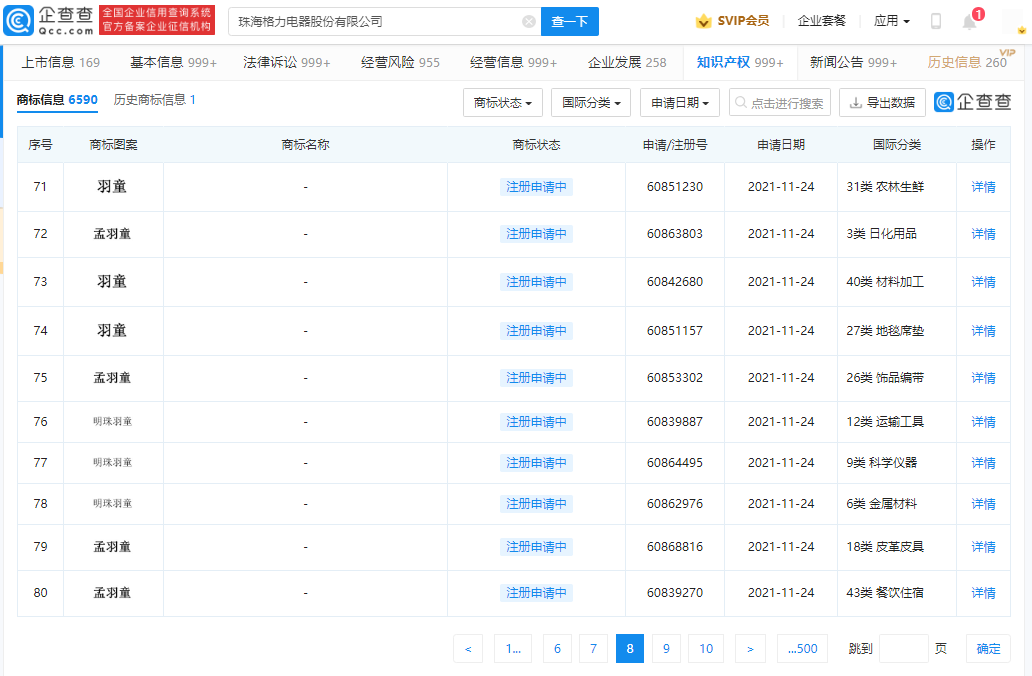Switch to the 法律诉讼 tab
1032x676 pixels.
[x=286, y=62]
